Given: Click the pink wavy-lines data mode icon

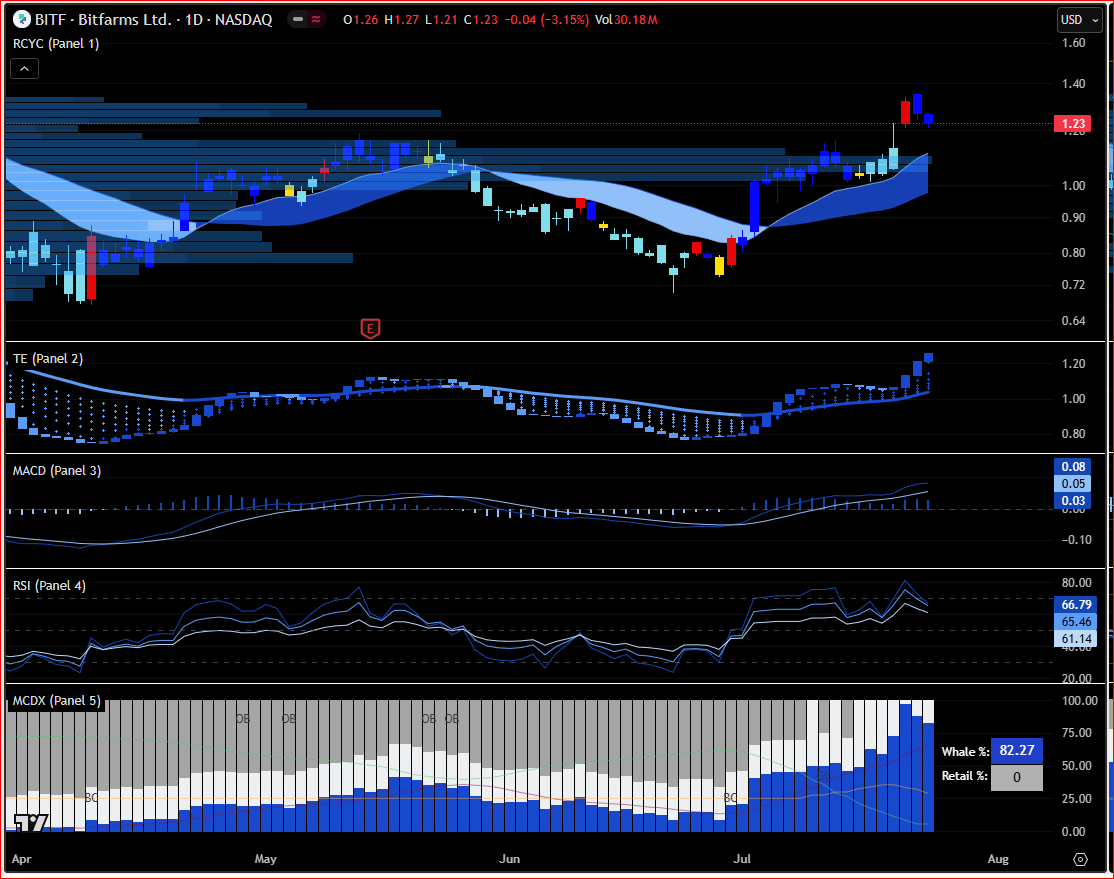Looking at the screenshot, I should tap(315, 20).
